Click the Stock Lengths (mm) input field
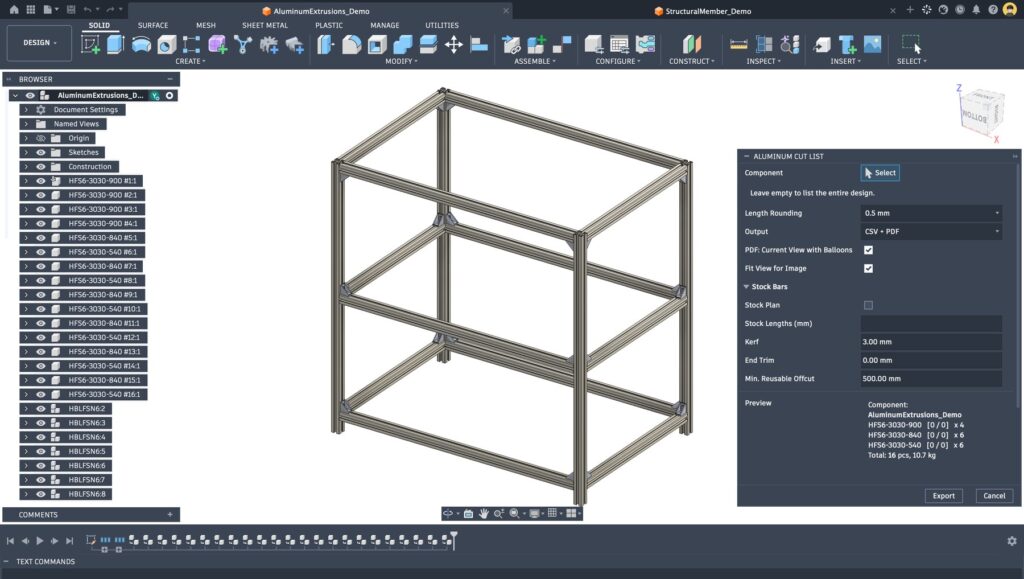 (x=931, y=323)
